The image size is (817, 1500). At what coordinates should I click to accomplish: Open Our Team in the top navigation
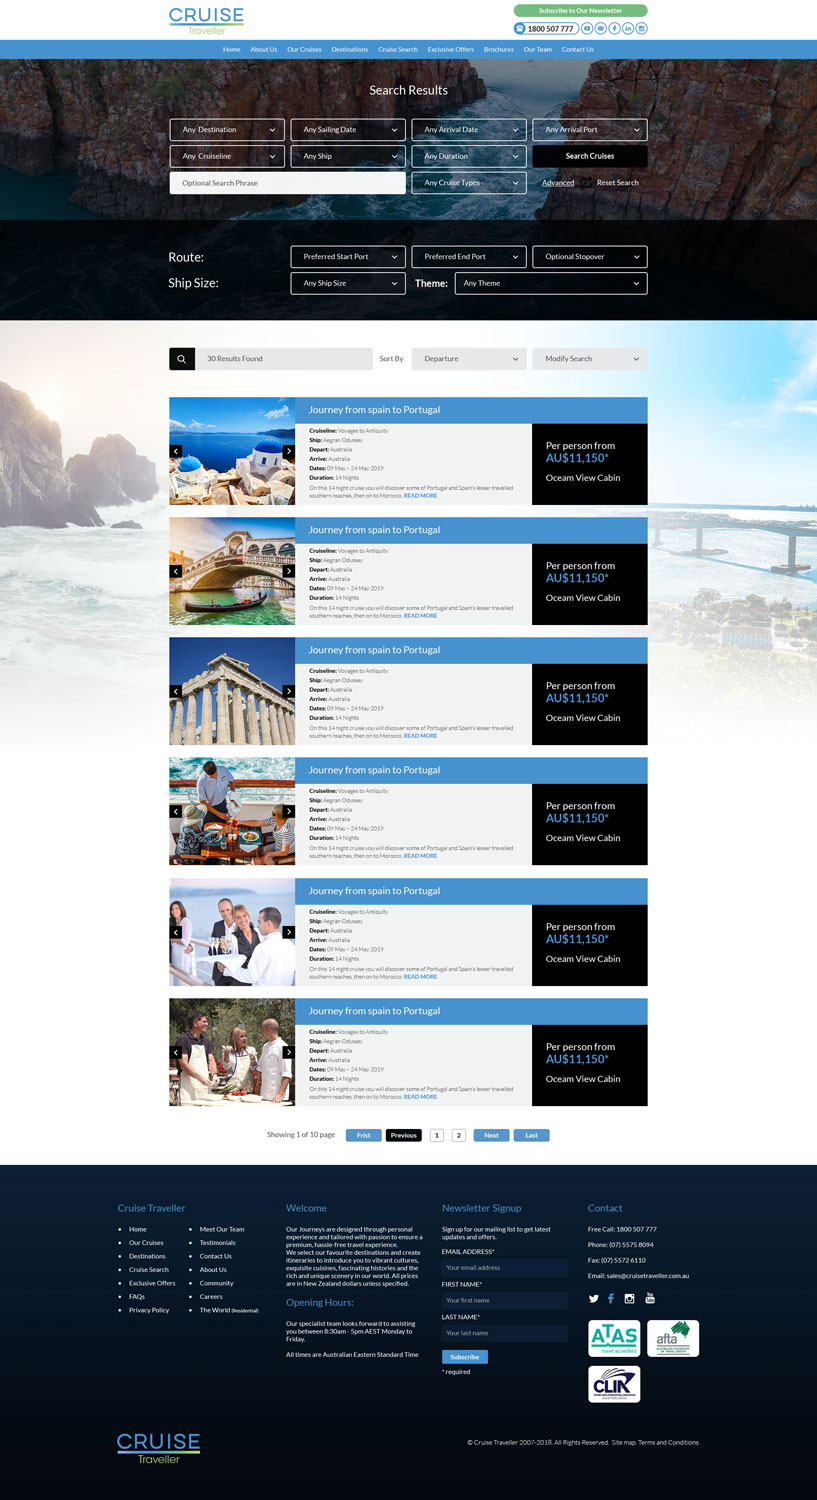538,49
